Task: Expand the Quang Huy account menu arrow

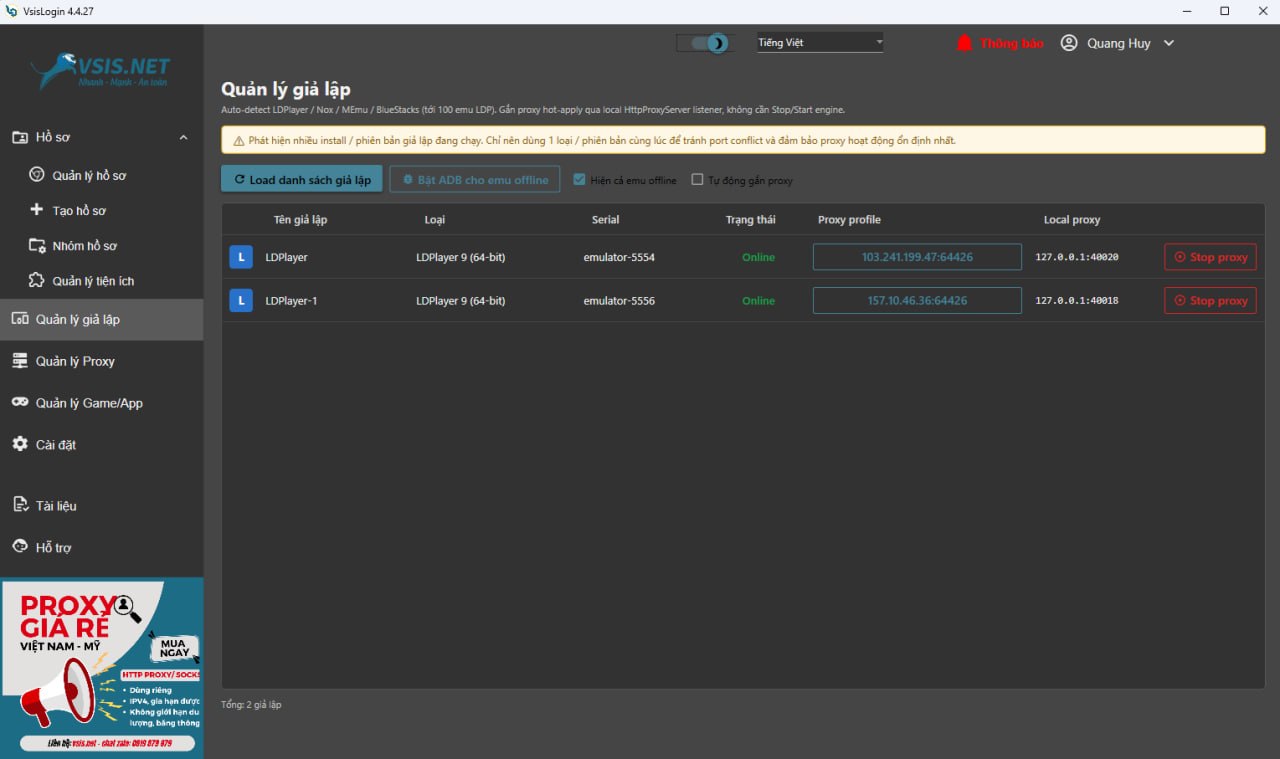Action: [x=1169, y=43]
